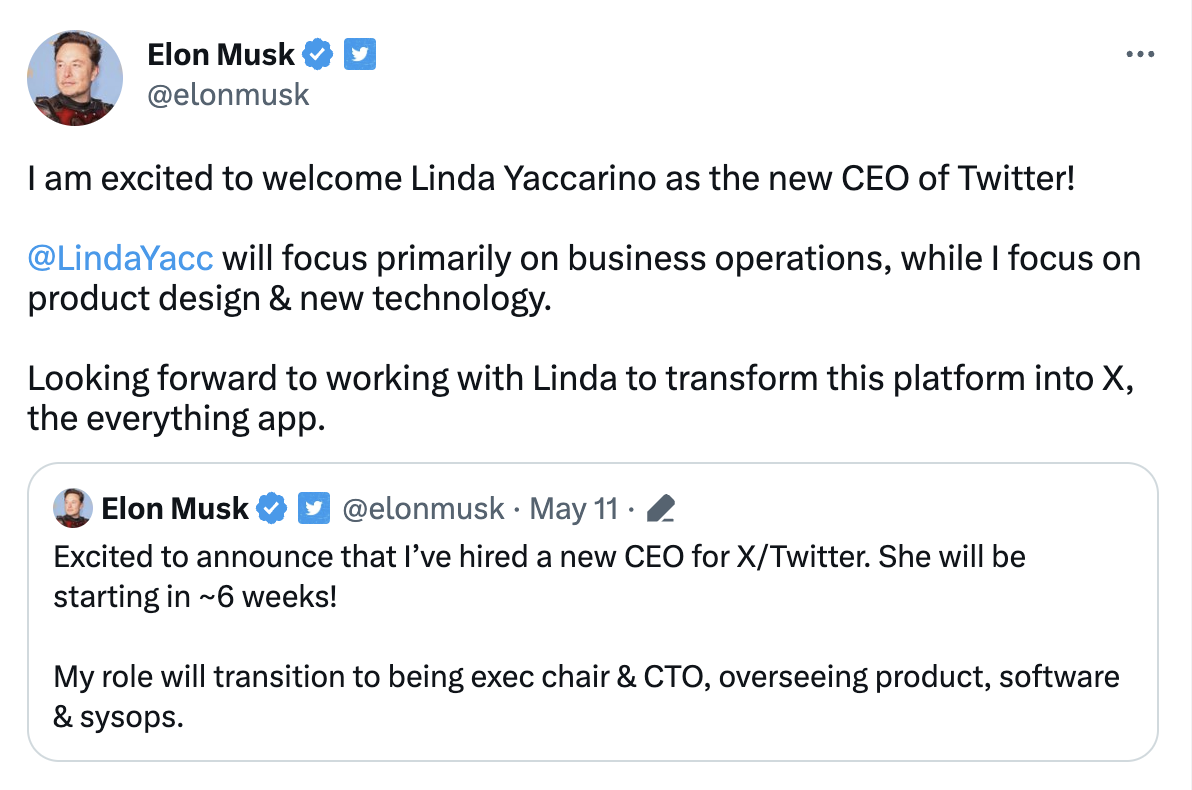The height and width of the screenshot is (790, 1192).
Task: Open the three-dot more options menu
Action: [1140, 54]
